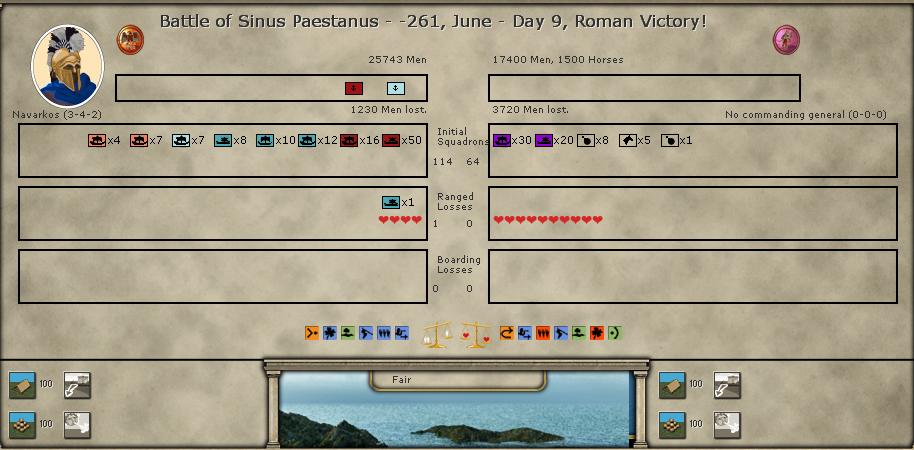Screen dimensions: 914x450
Task: Click the top-left supply icon showing 100
Action: tap(22, 384)
